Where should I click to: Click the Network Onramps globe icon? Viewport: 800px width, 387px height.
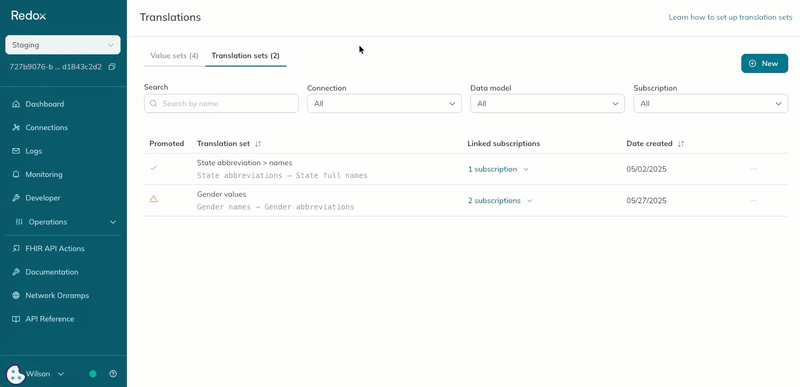coord(16,296)
